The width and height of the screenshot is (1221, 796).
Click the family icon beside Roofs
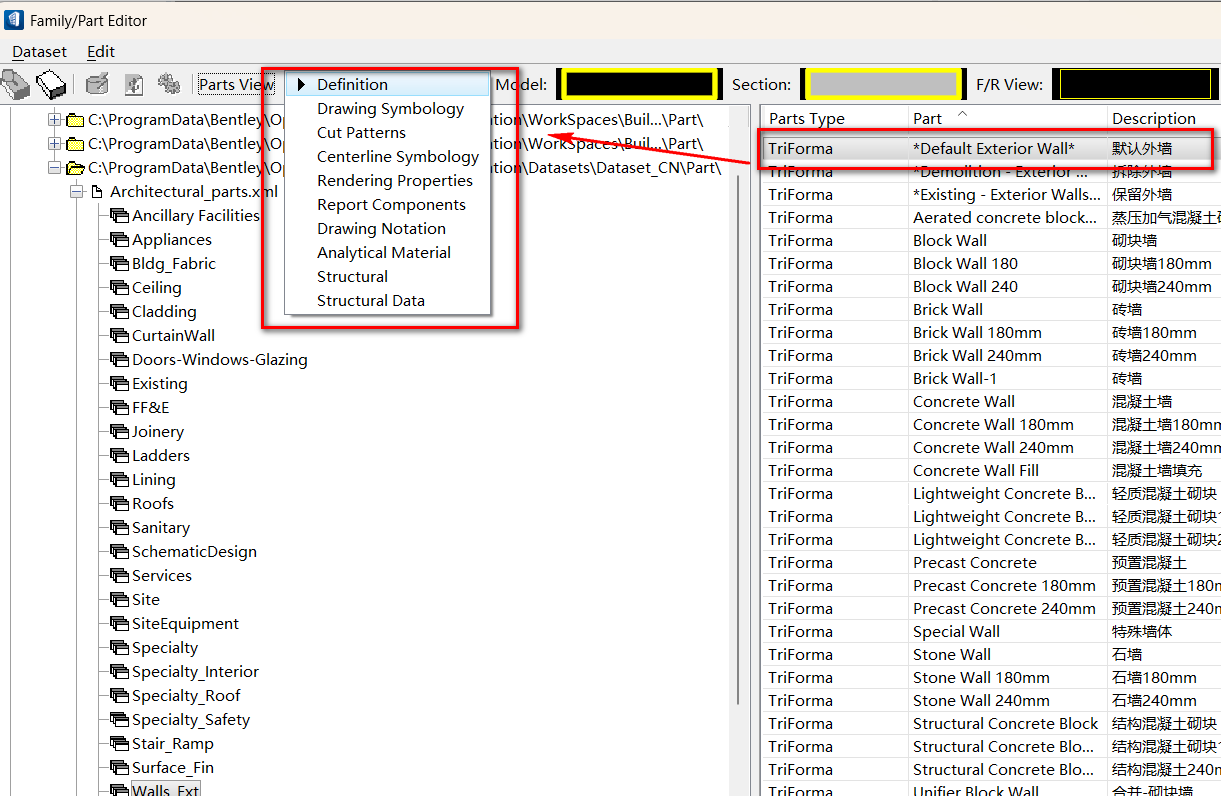pyautogui.click(x=120, y=503)
